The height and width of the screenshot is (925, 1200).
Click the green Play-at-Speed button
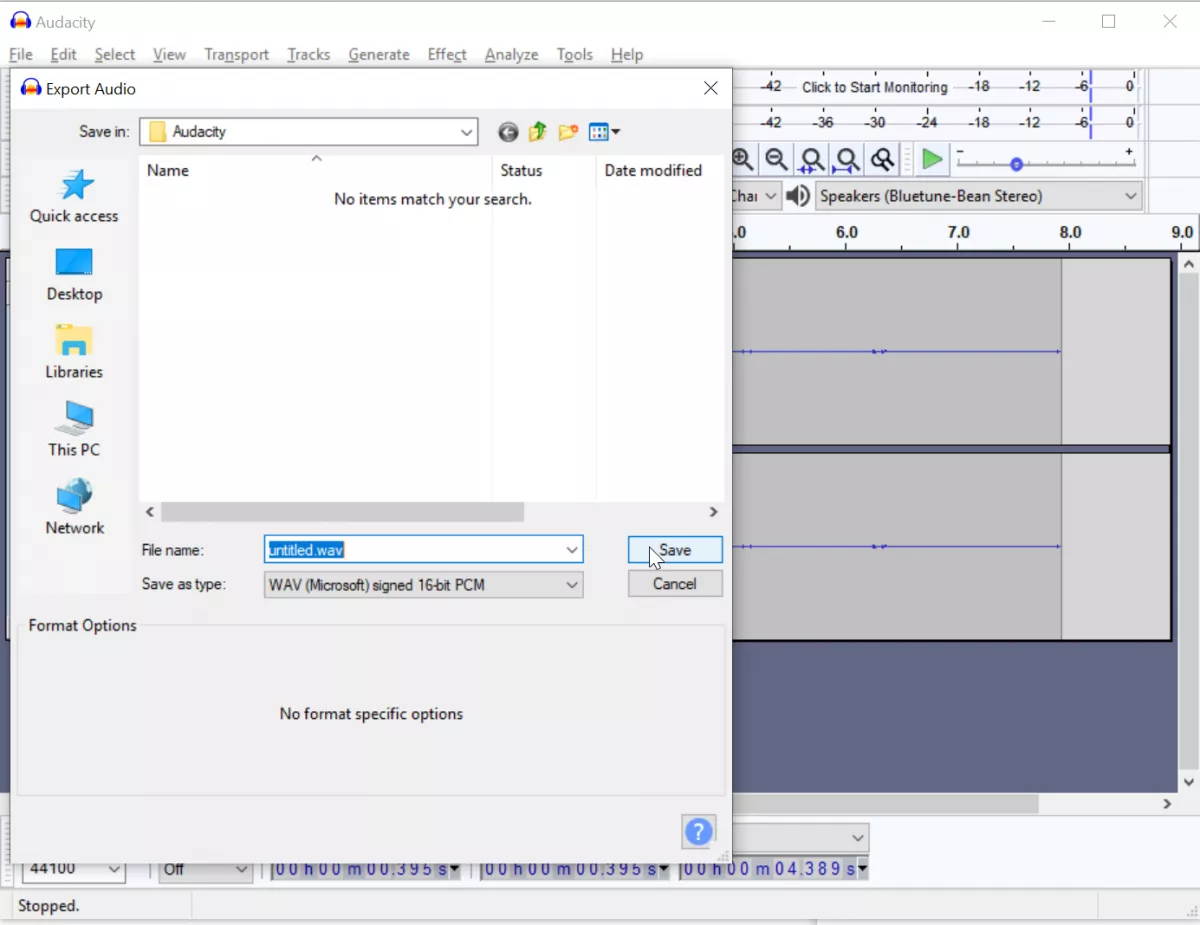[932, 159]
